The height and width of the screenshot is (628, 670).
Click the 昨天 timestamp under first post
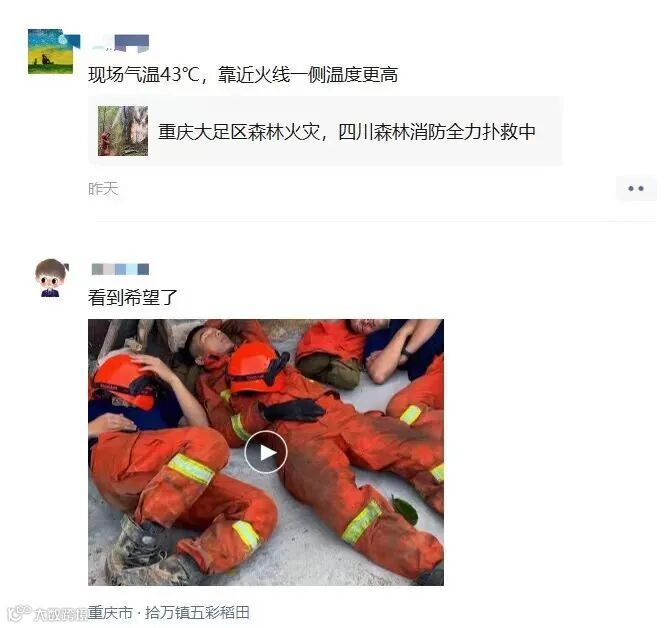tap(103, 188)
